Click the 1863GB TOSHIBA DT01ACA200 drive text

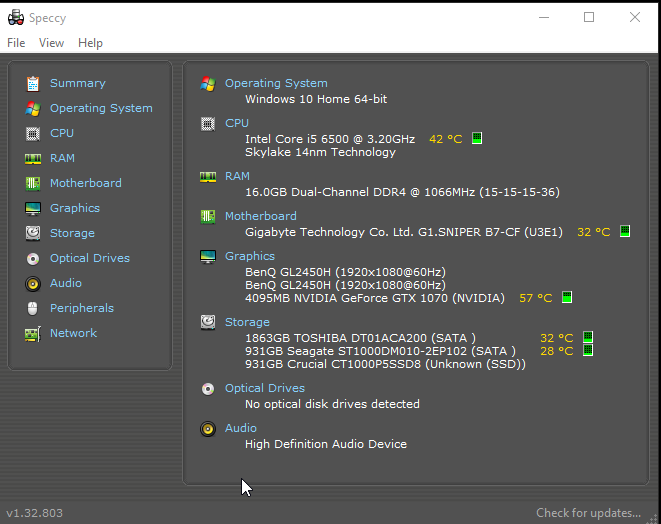coord(360,338)
